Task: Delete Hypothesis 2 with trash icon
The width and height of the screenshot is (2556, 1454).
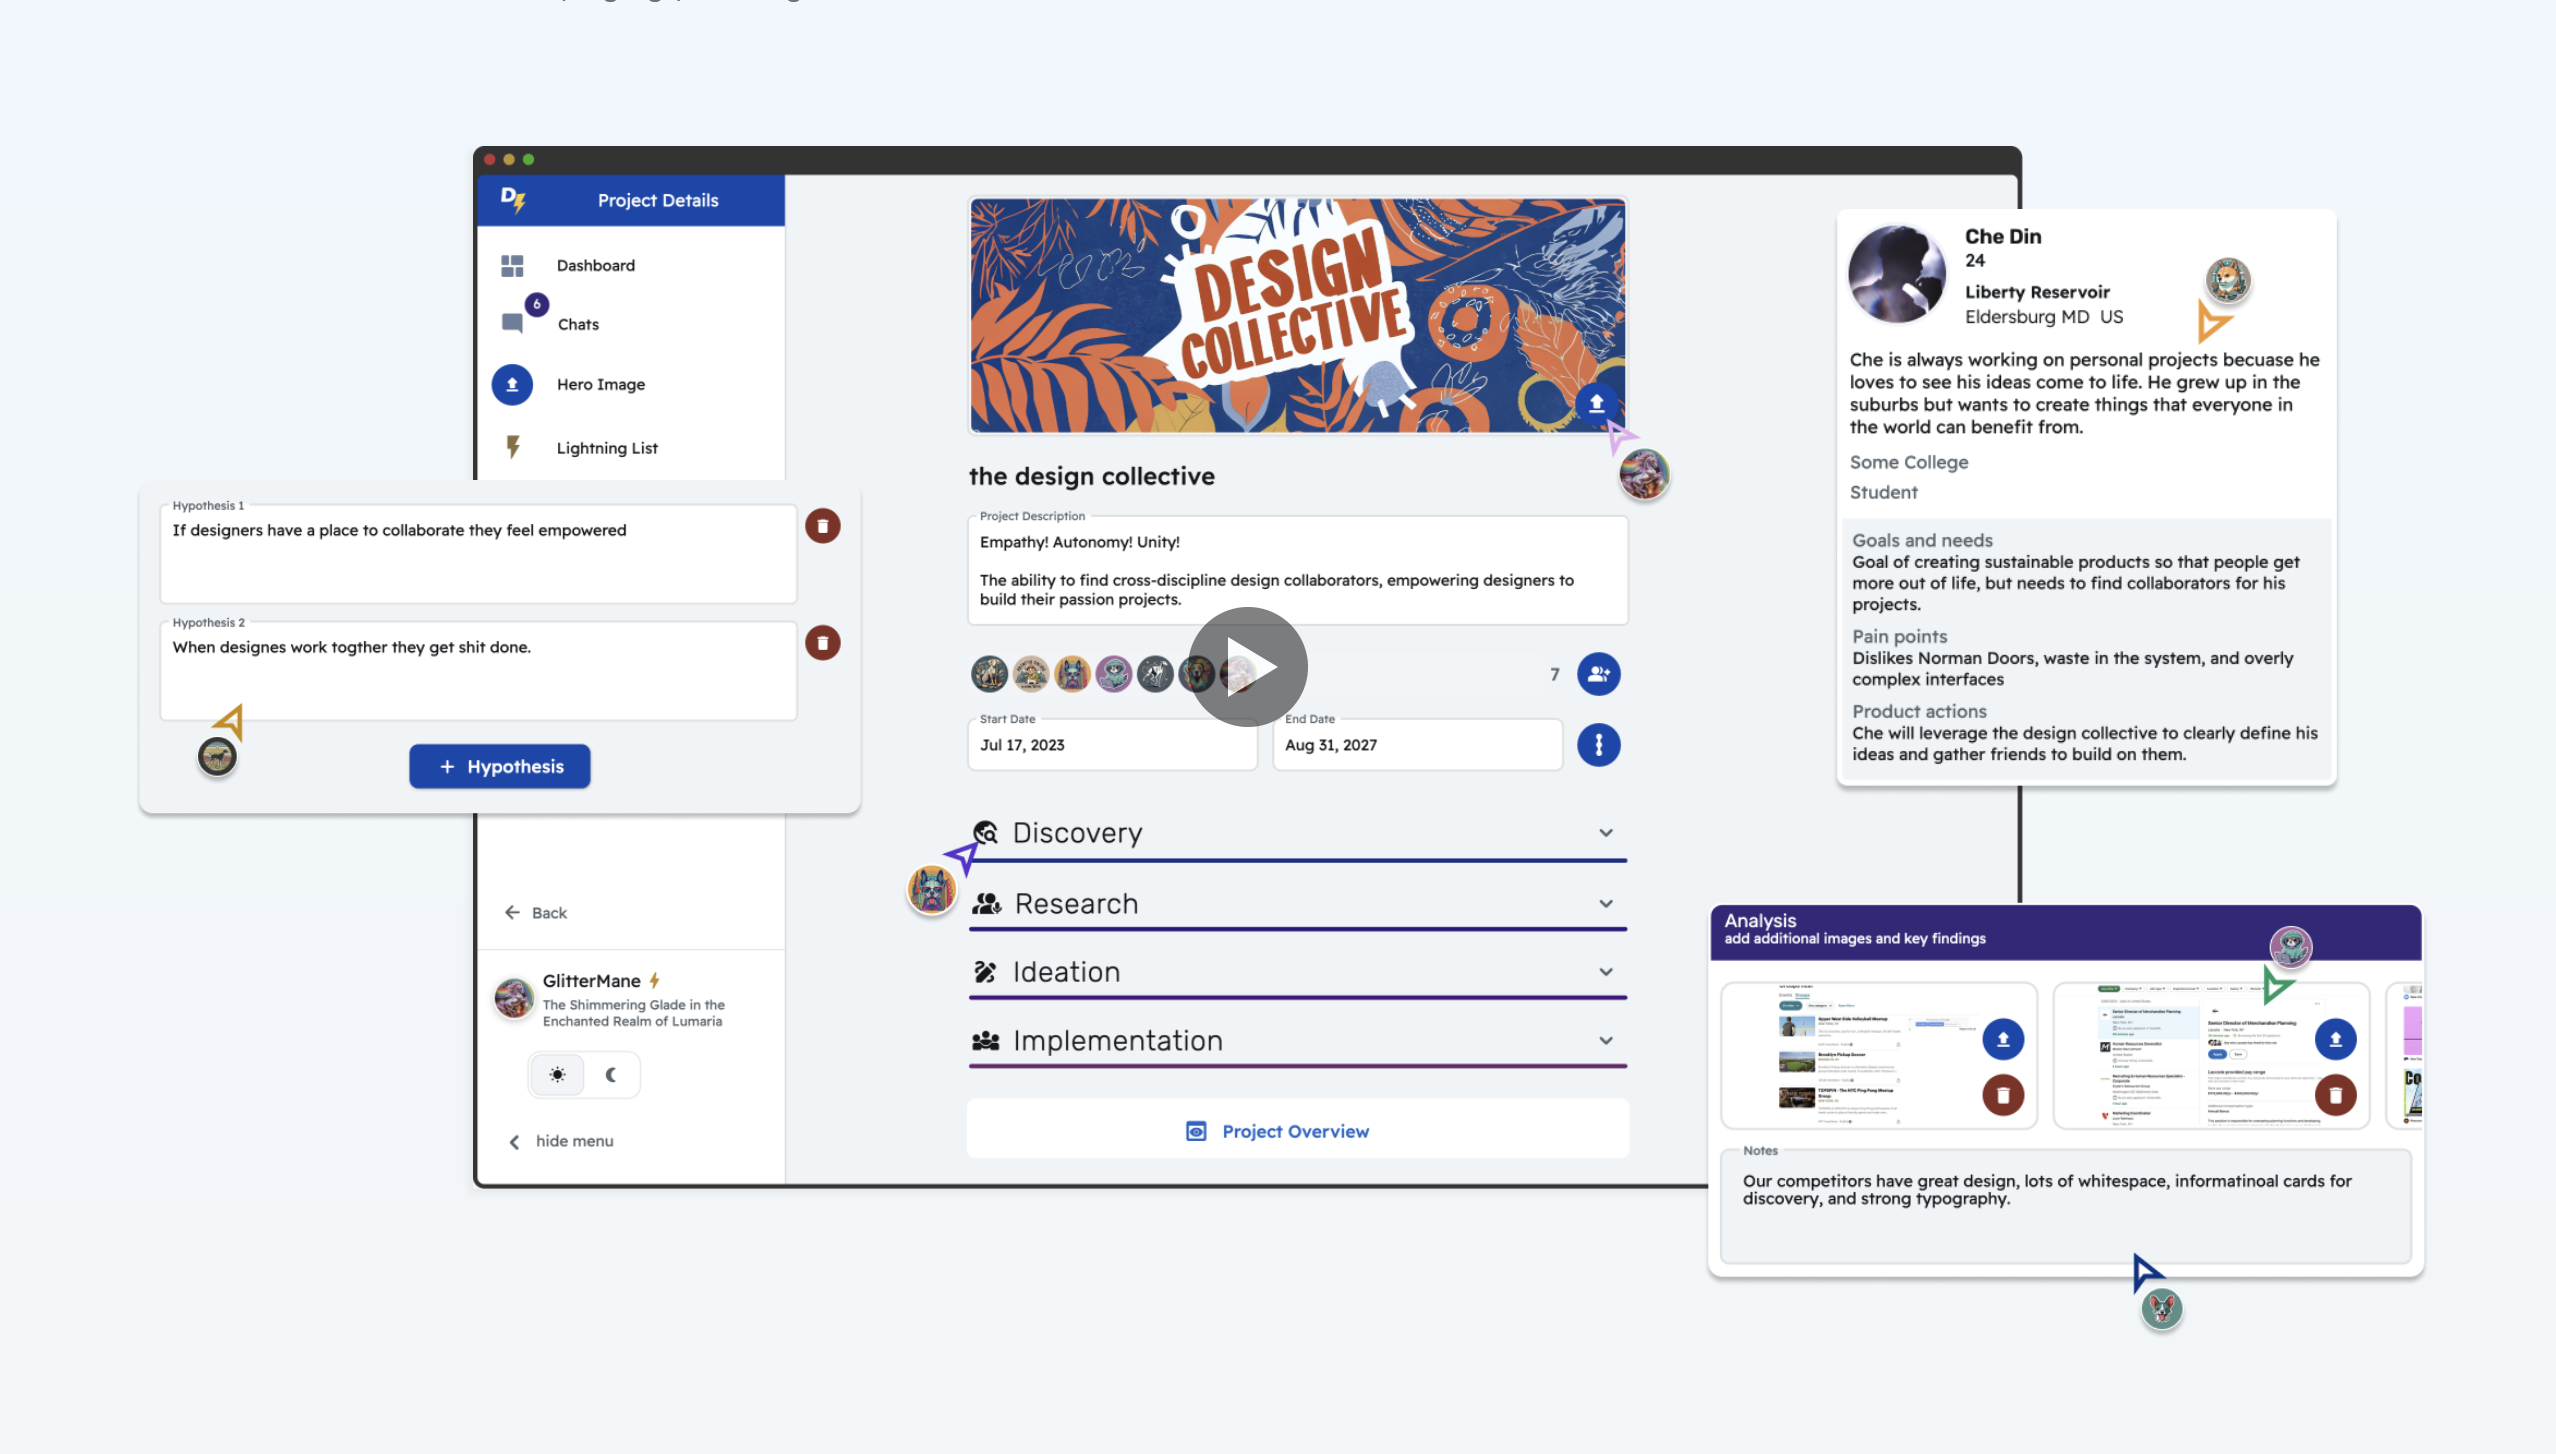Action: click(x=822, y=643)
